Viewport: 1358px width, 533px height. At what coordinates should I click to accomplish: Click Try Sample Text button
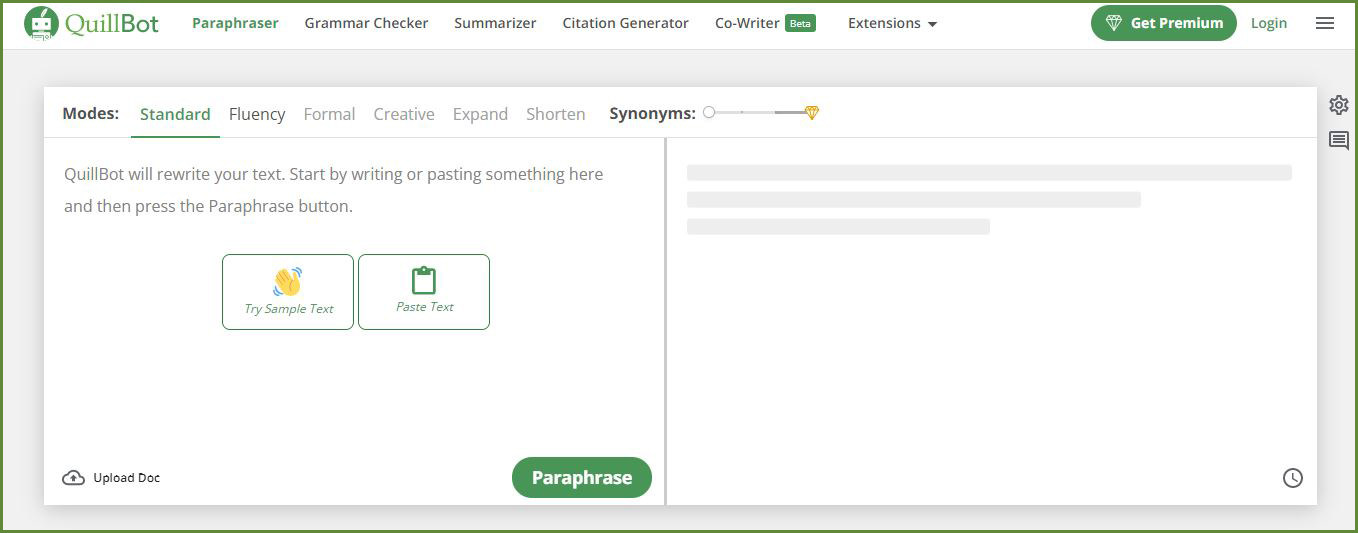[x=288, y=292]
